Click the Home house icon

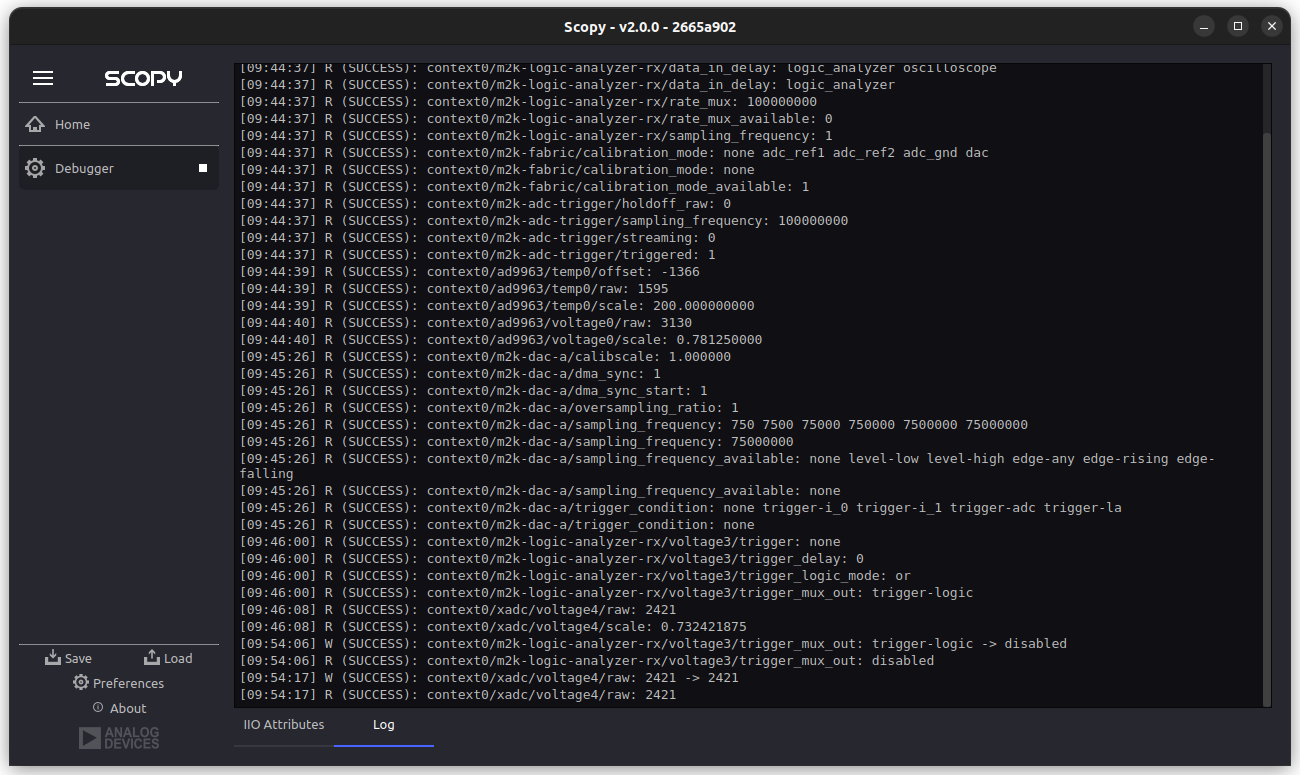pyautogui.click(x=35, y=125)
